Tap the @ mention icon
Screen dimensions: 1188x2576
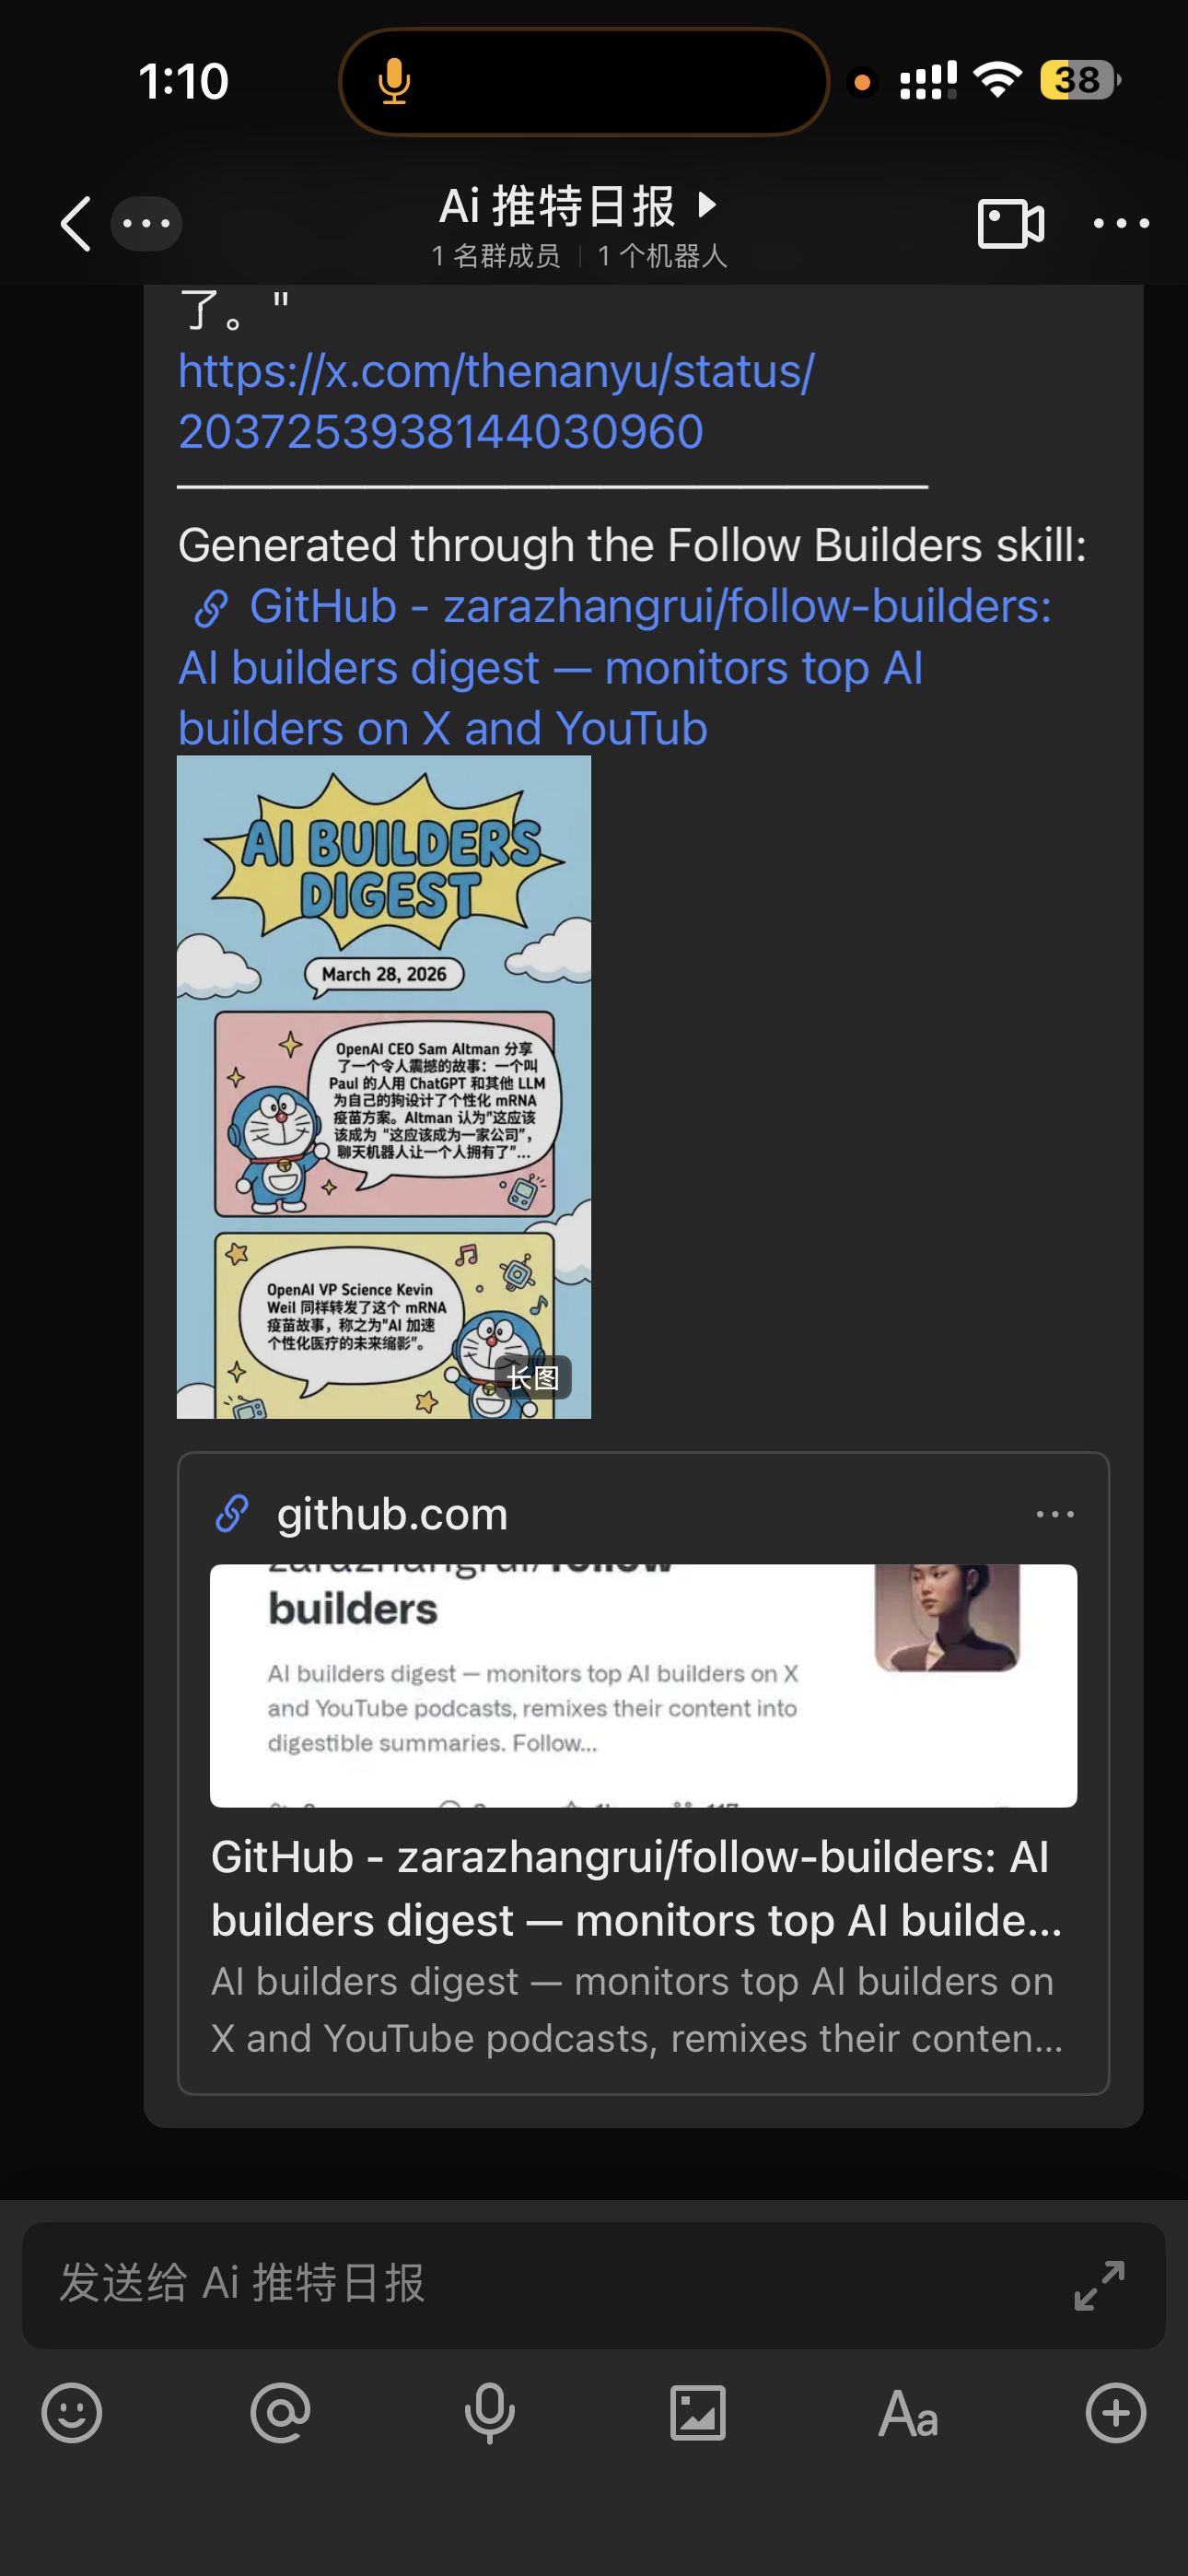pos(280,2413)
